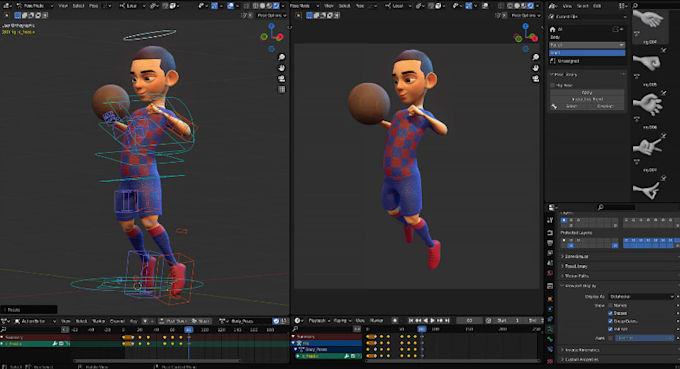Select Unassigned catalog in asset browser
This screenshot has height=369, width=680.
(x=587, y=61)
